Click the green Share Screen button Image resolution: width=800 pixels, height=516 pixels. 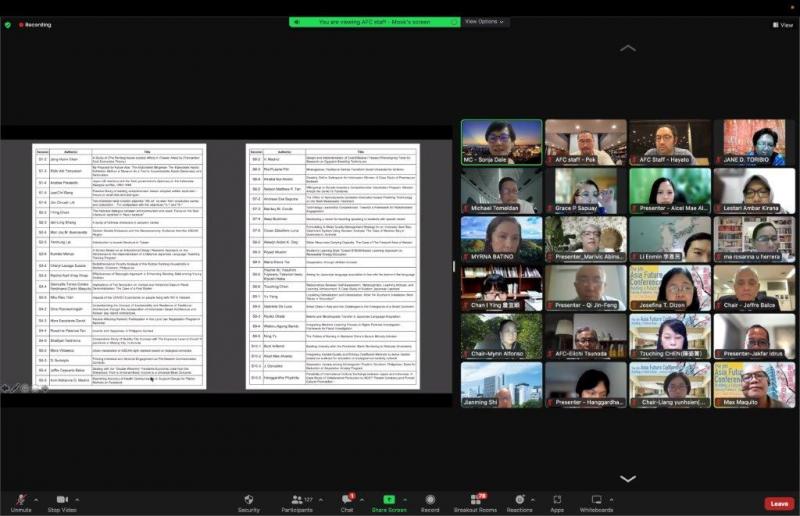389,501
